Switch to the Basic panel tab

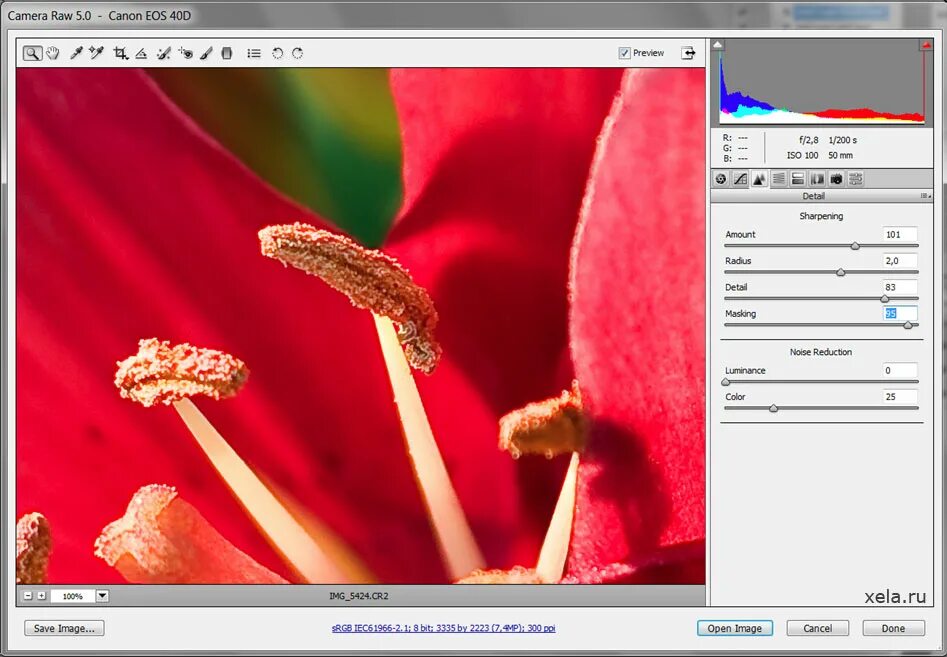click(721, 179)
